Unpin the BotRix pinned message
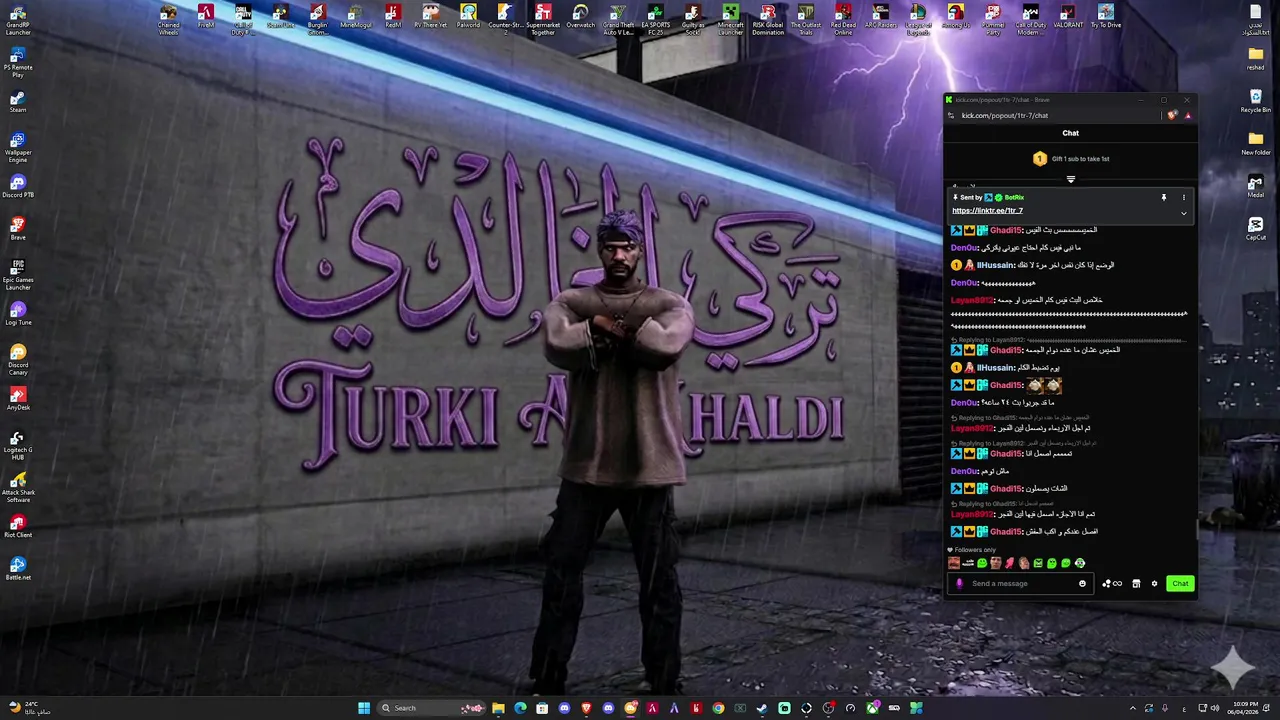 coord(1163,197)
